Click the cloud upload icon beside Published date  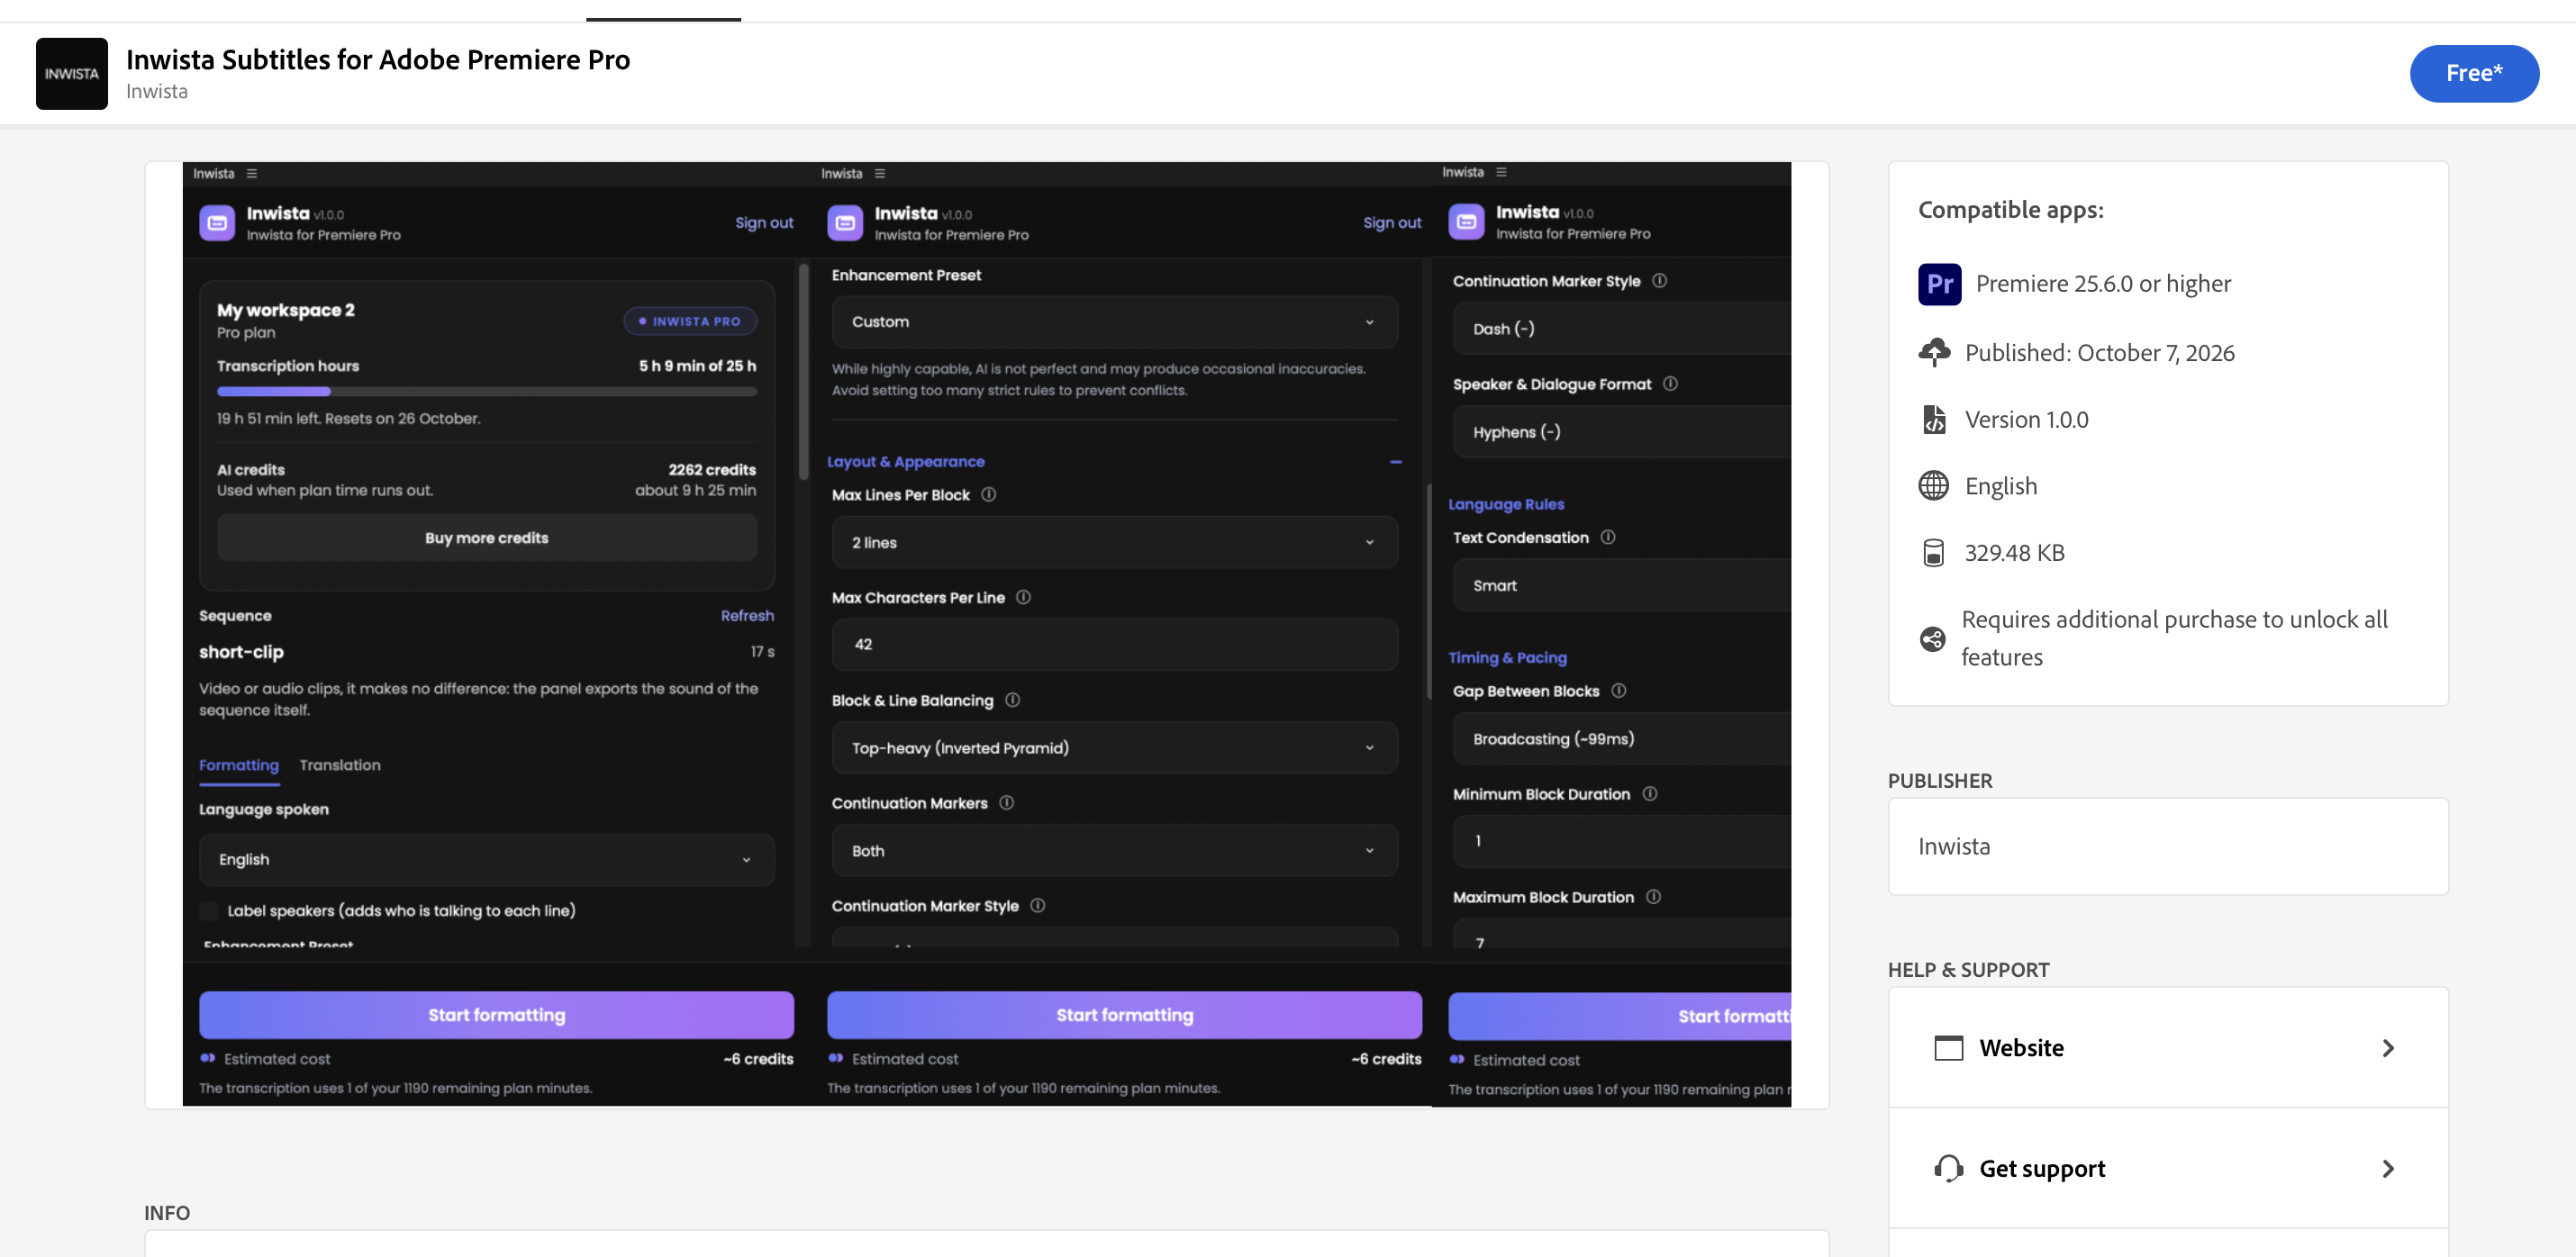[1934, 353]
